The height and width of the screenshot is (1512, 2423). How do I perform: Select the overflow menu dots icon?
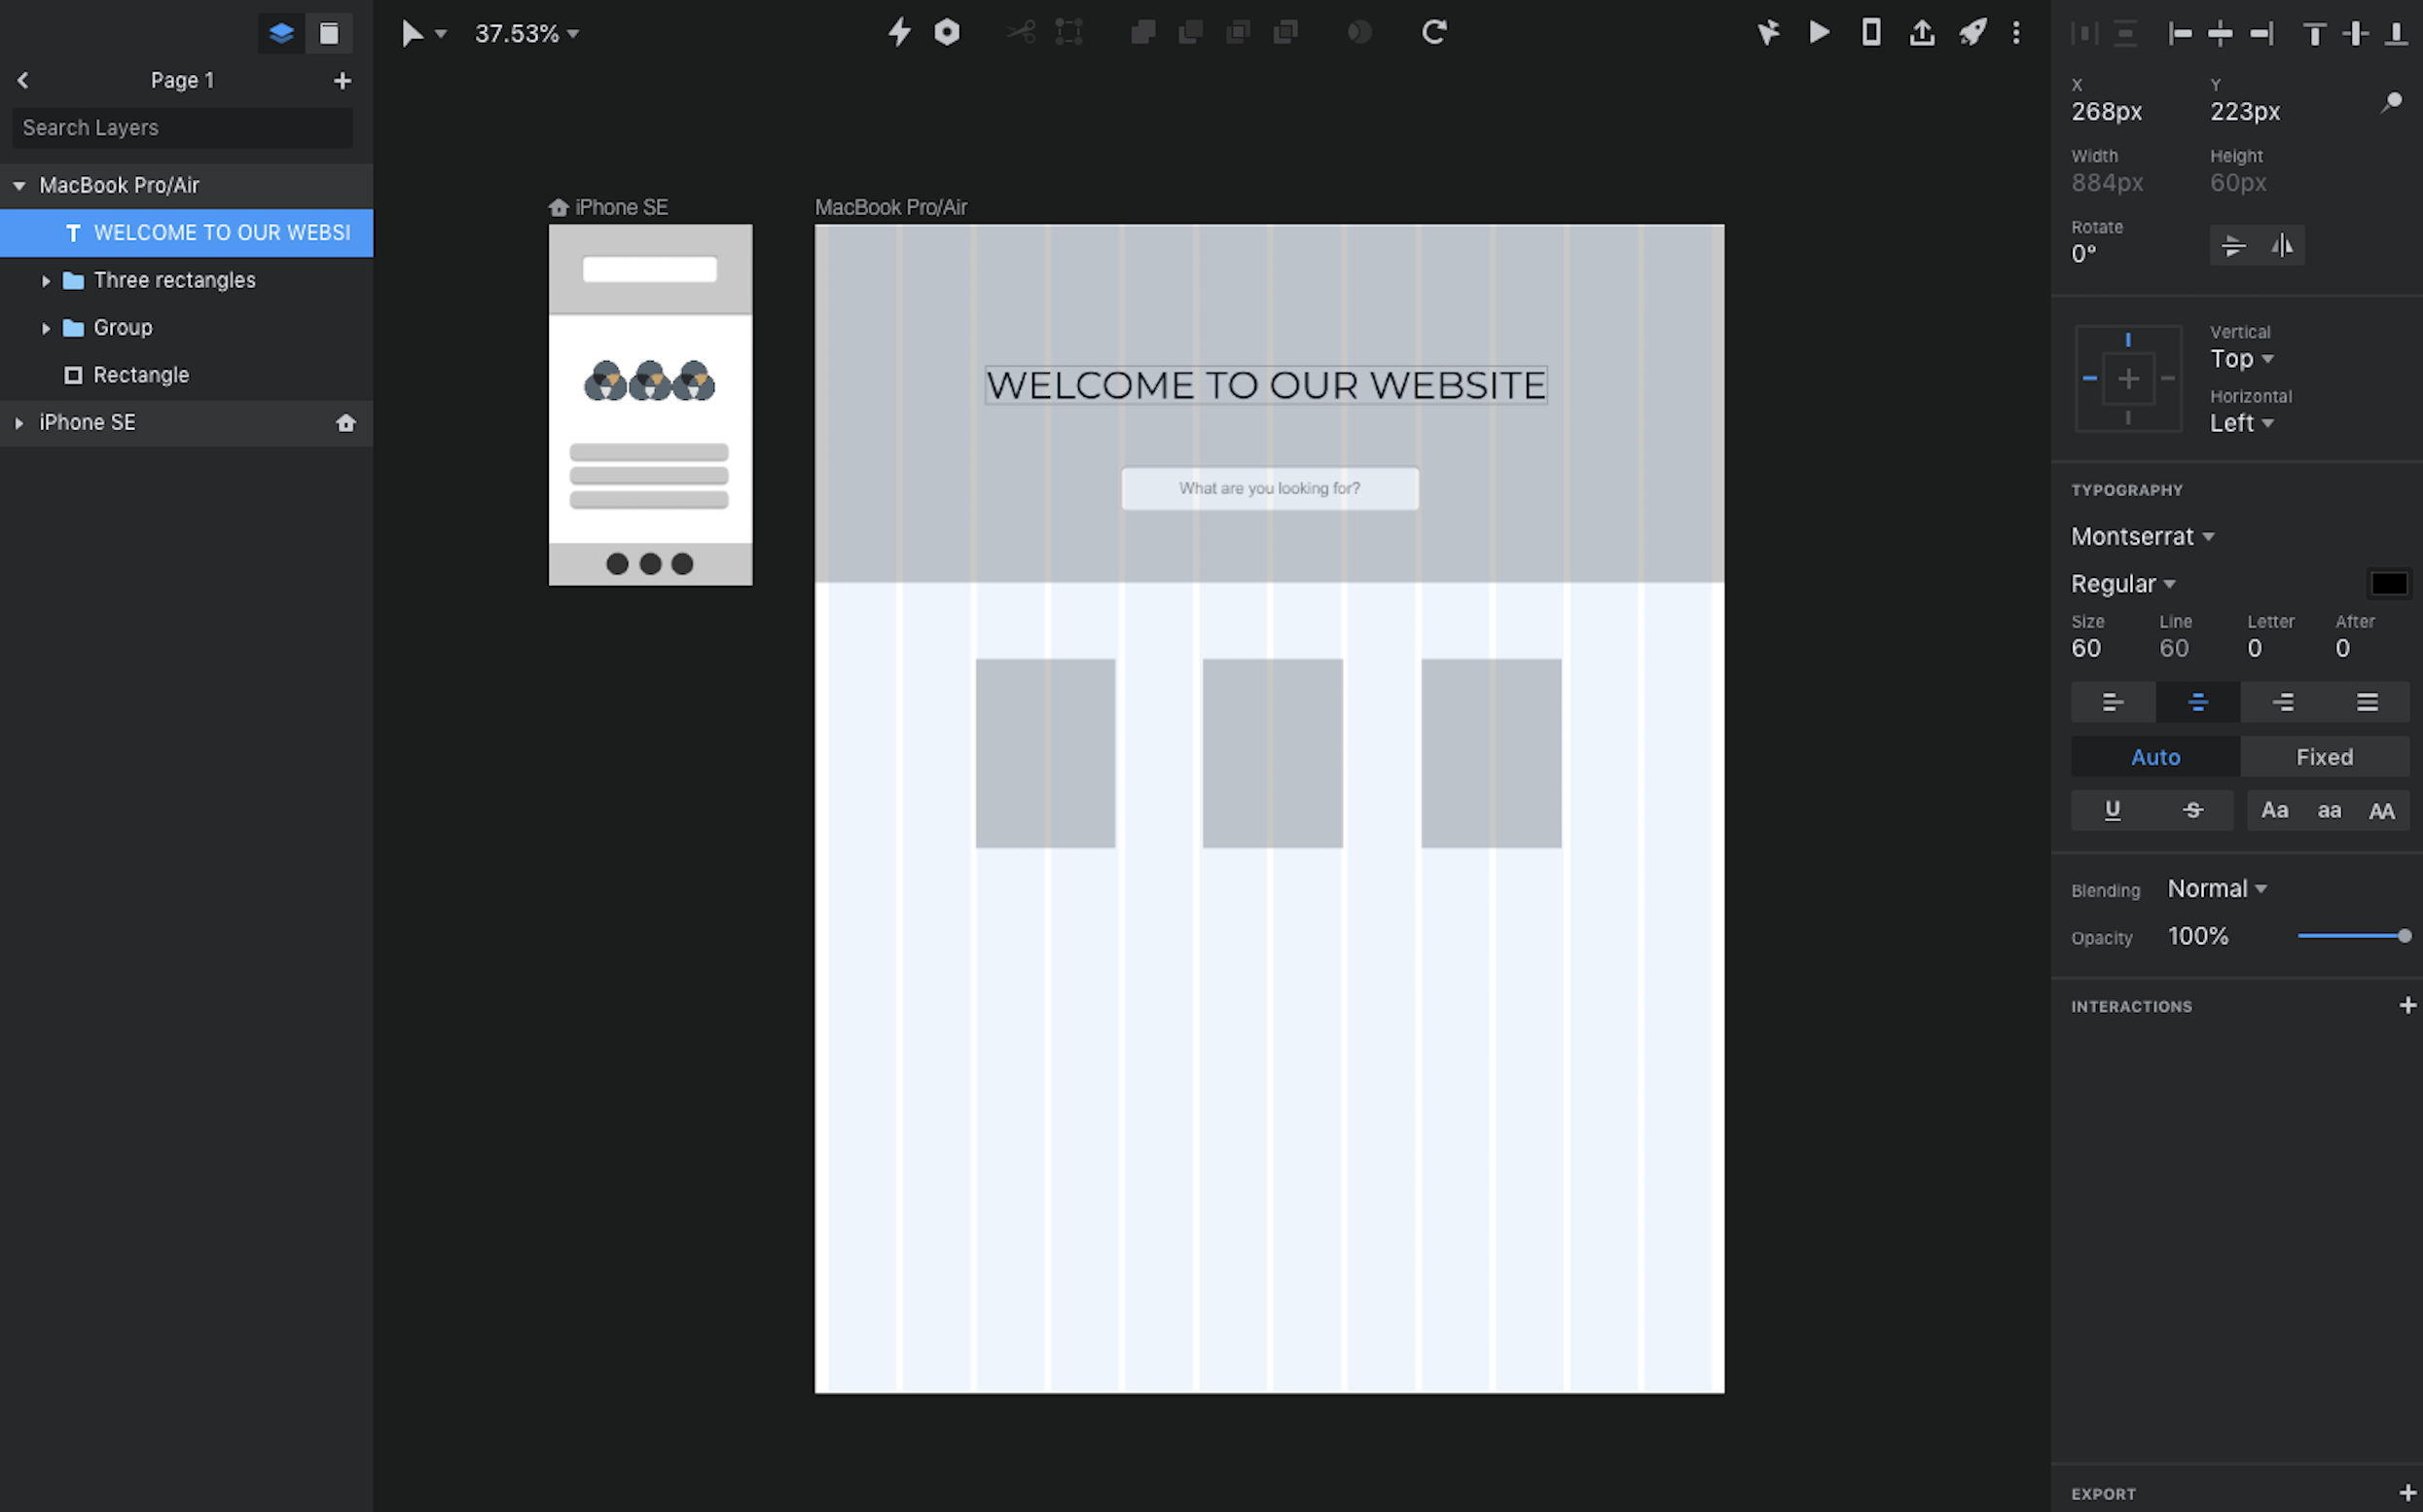tap(2017, 33)
